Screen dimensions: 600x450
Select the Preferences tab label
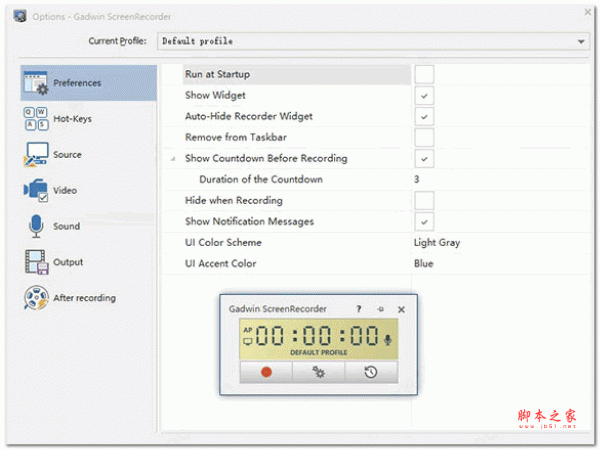77,83
